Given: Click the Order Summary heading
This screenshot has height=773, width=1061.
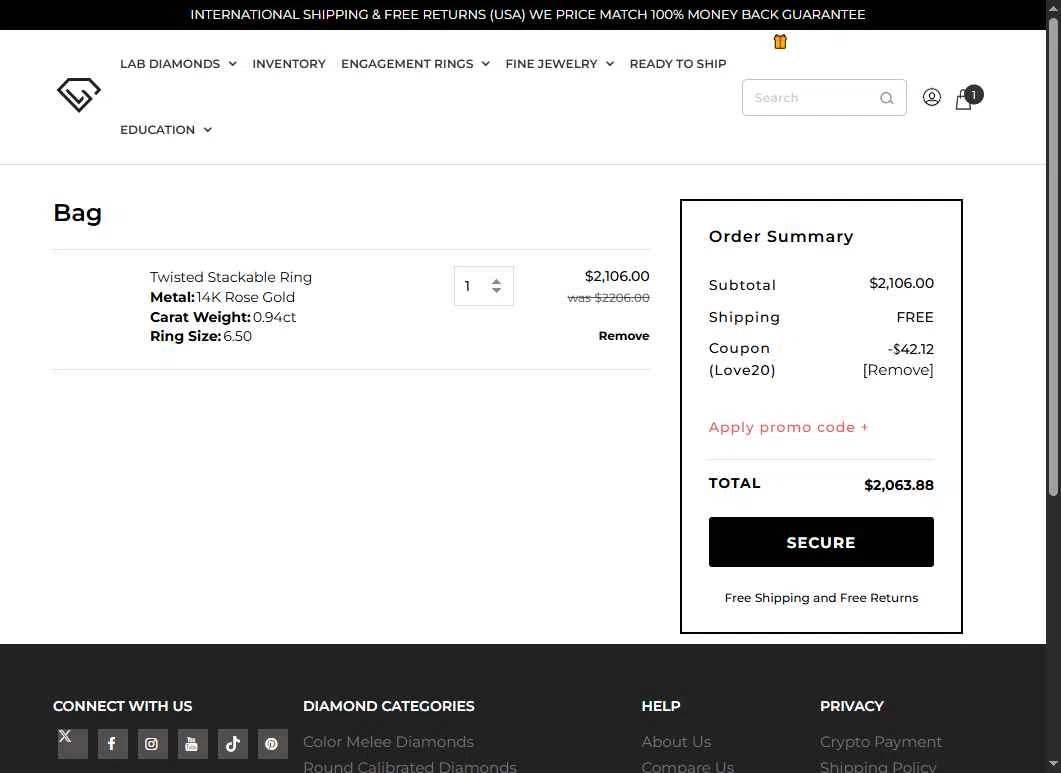Looking at the screenshot, I should [781, 236].
